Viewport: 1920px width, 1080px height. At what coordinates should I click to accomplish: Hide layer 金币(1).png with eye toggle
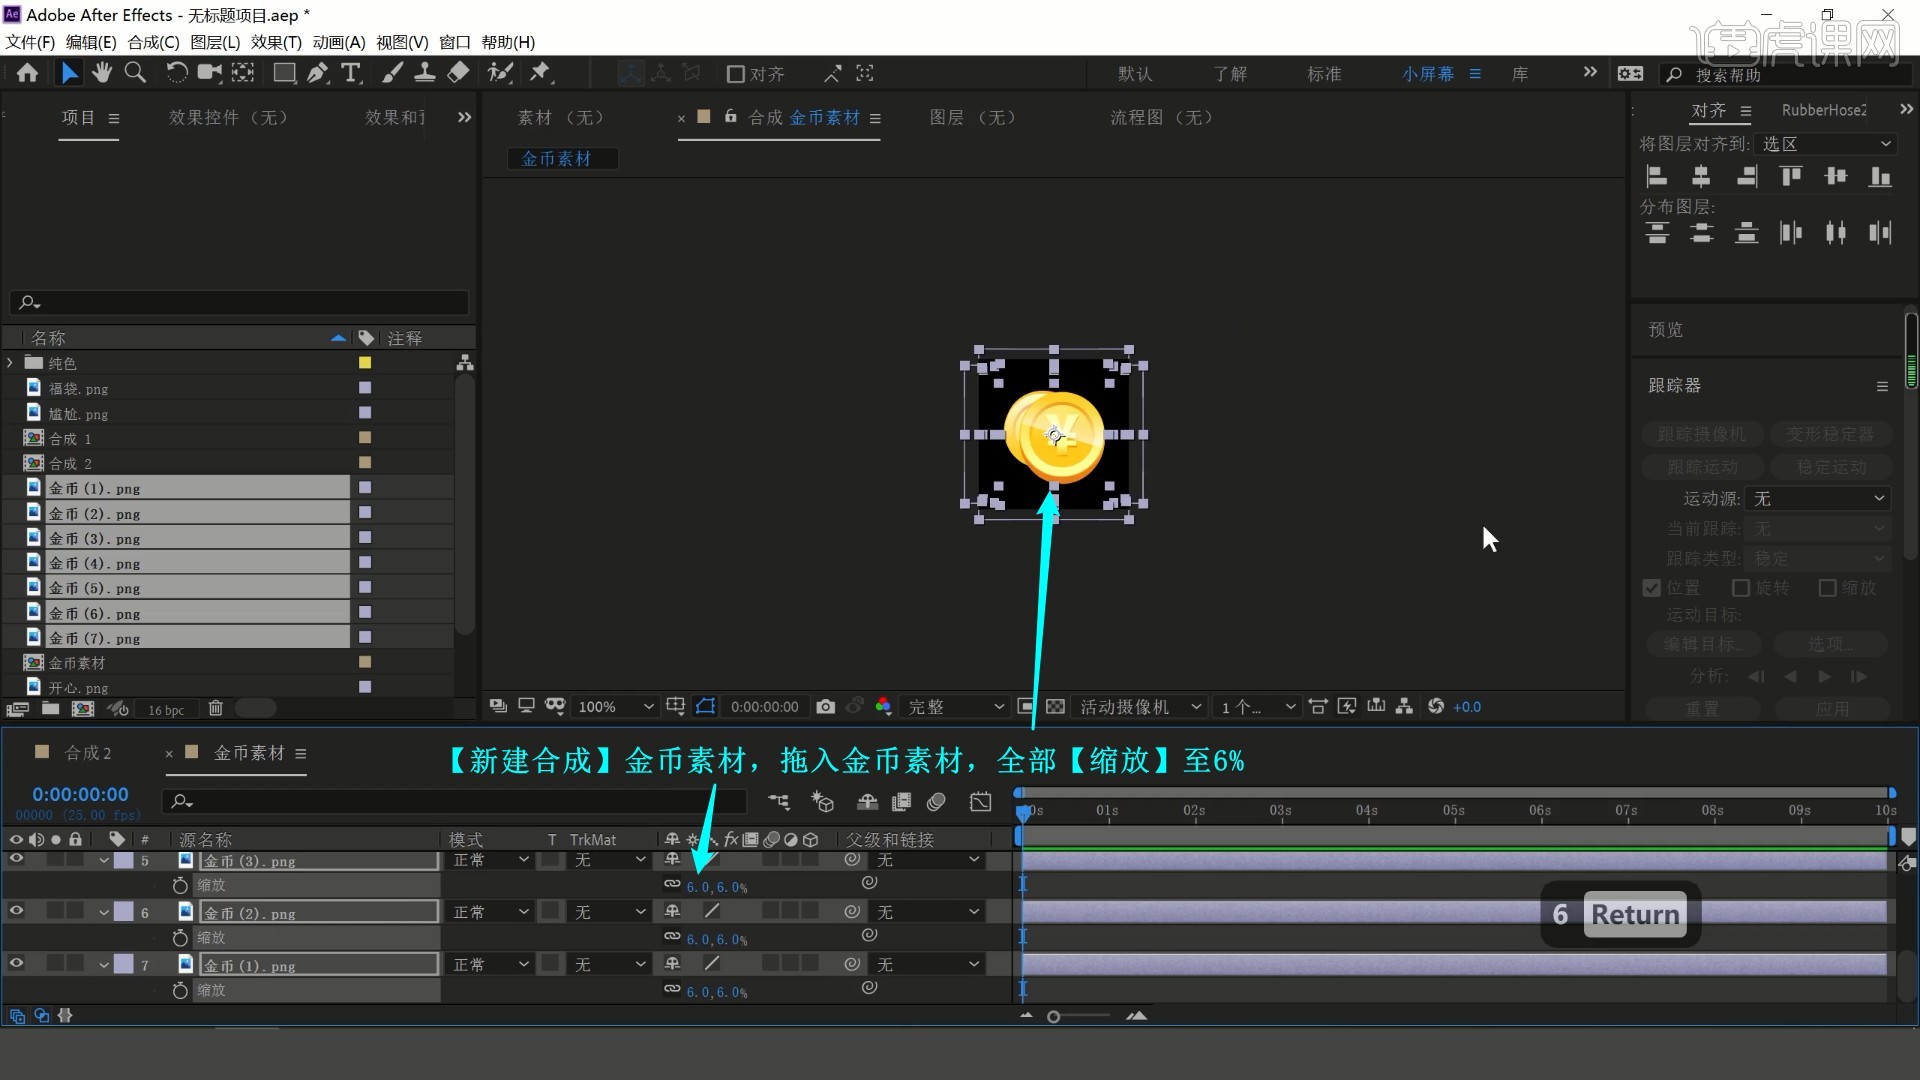click(16, 963)
